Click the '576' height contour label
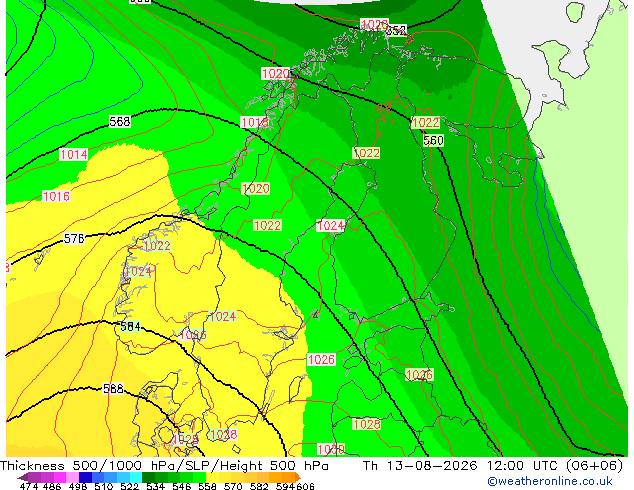The height and width of the screenshot is (490, 634). pyautogui.click(x=74, y=239)
